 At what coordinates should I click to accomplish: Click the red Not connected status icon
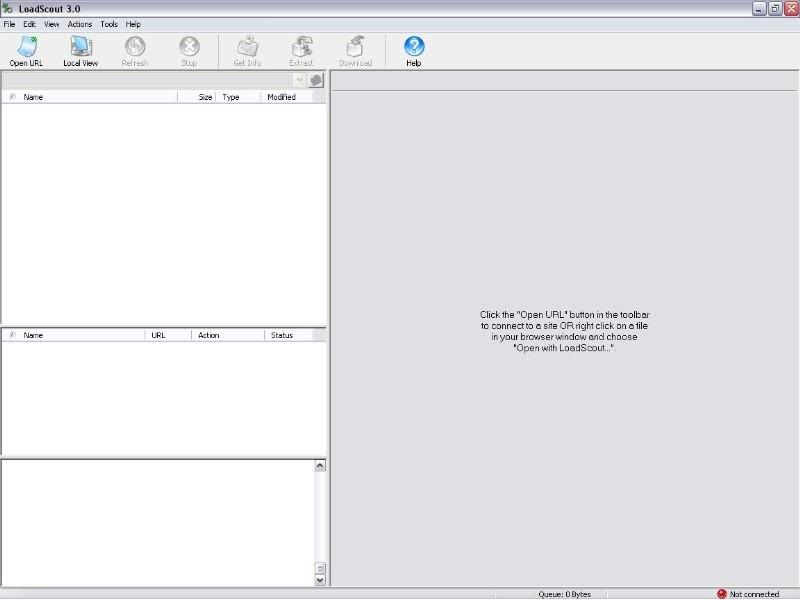pos(721,594)
